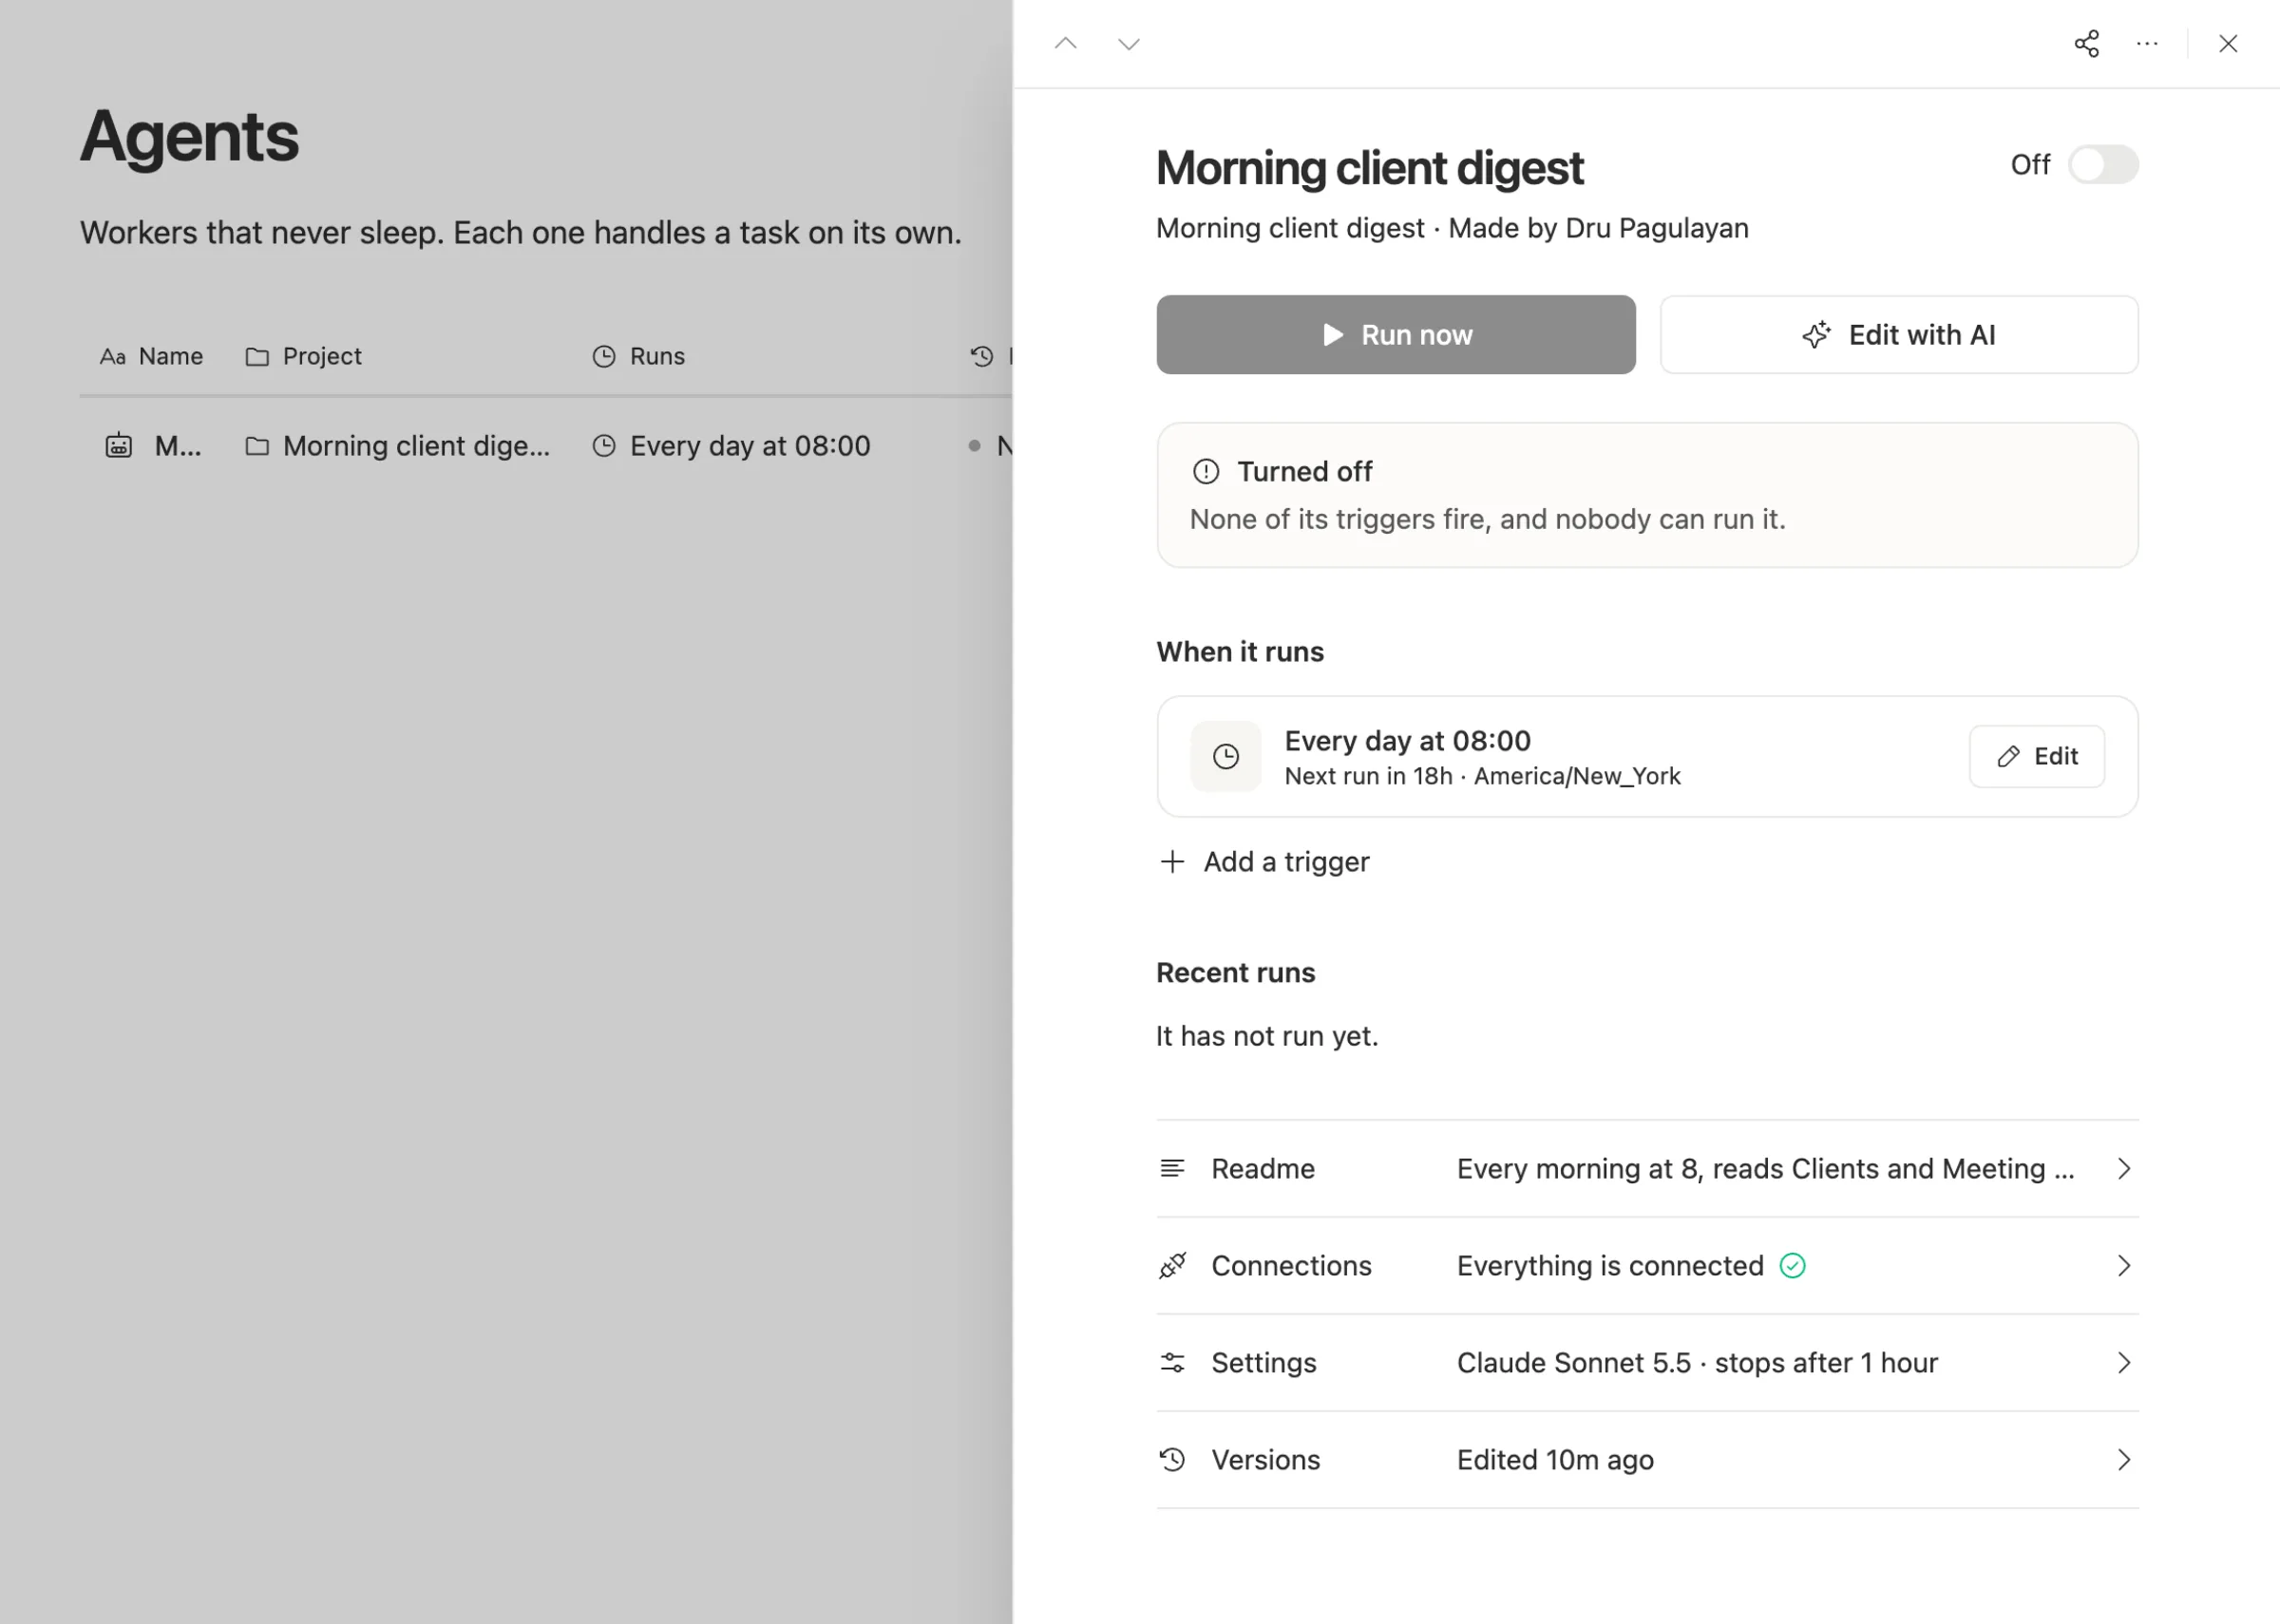Click the Settings sliders icon

coord(1172,1362)
